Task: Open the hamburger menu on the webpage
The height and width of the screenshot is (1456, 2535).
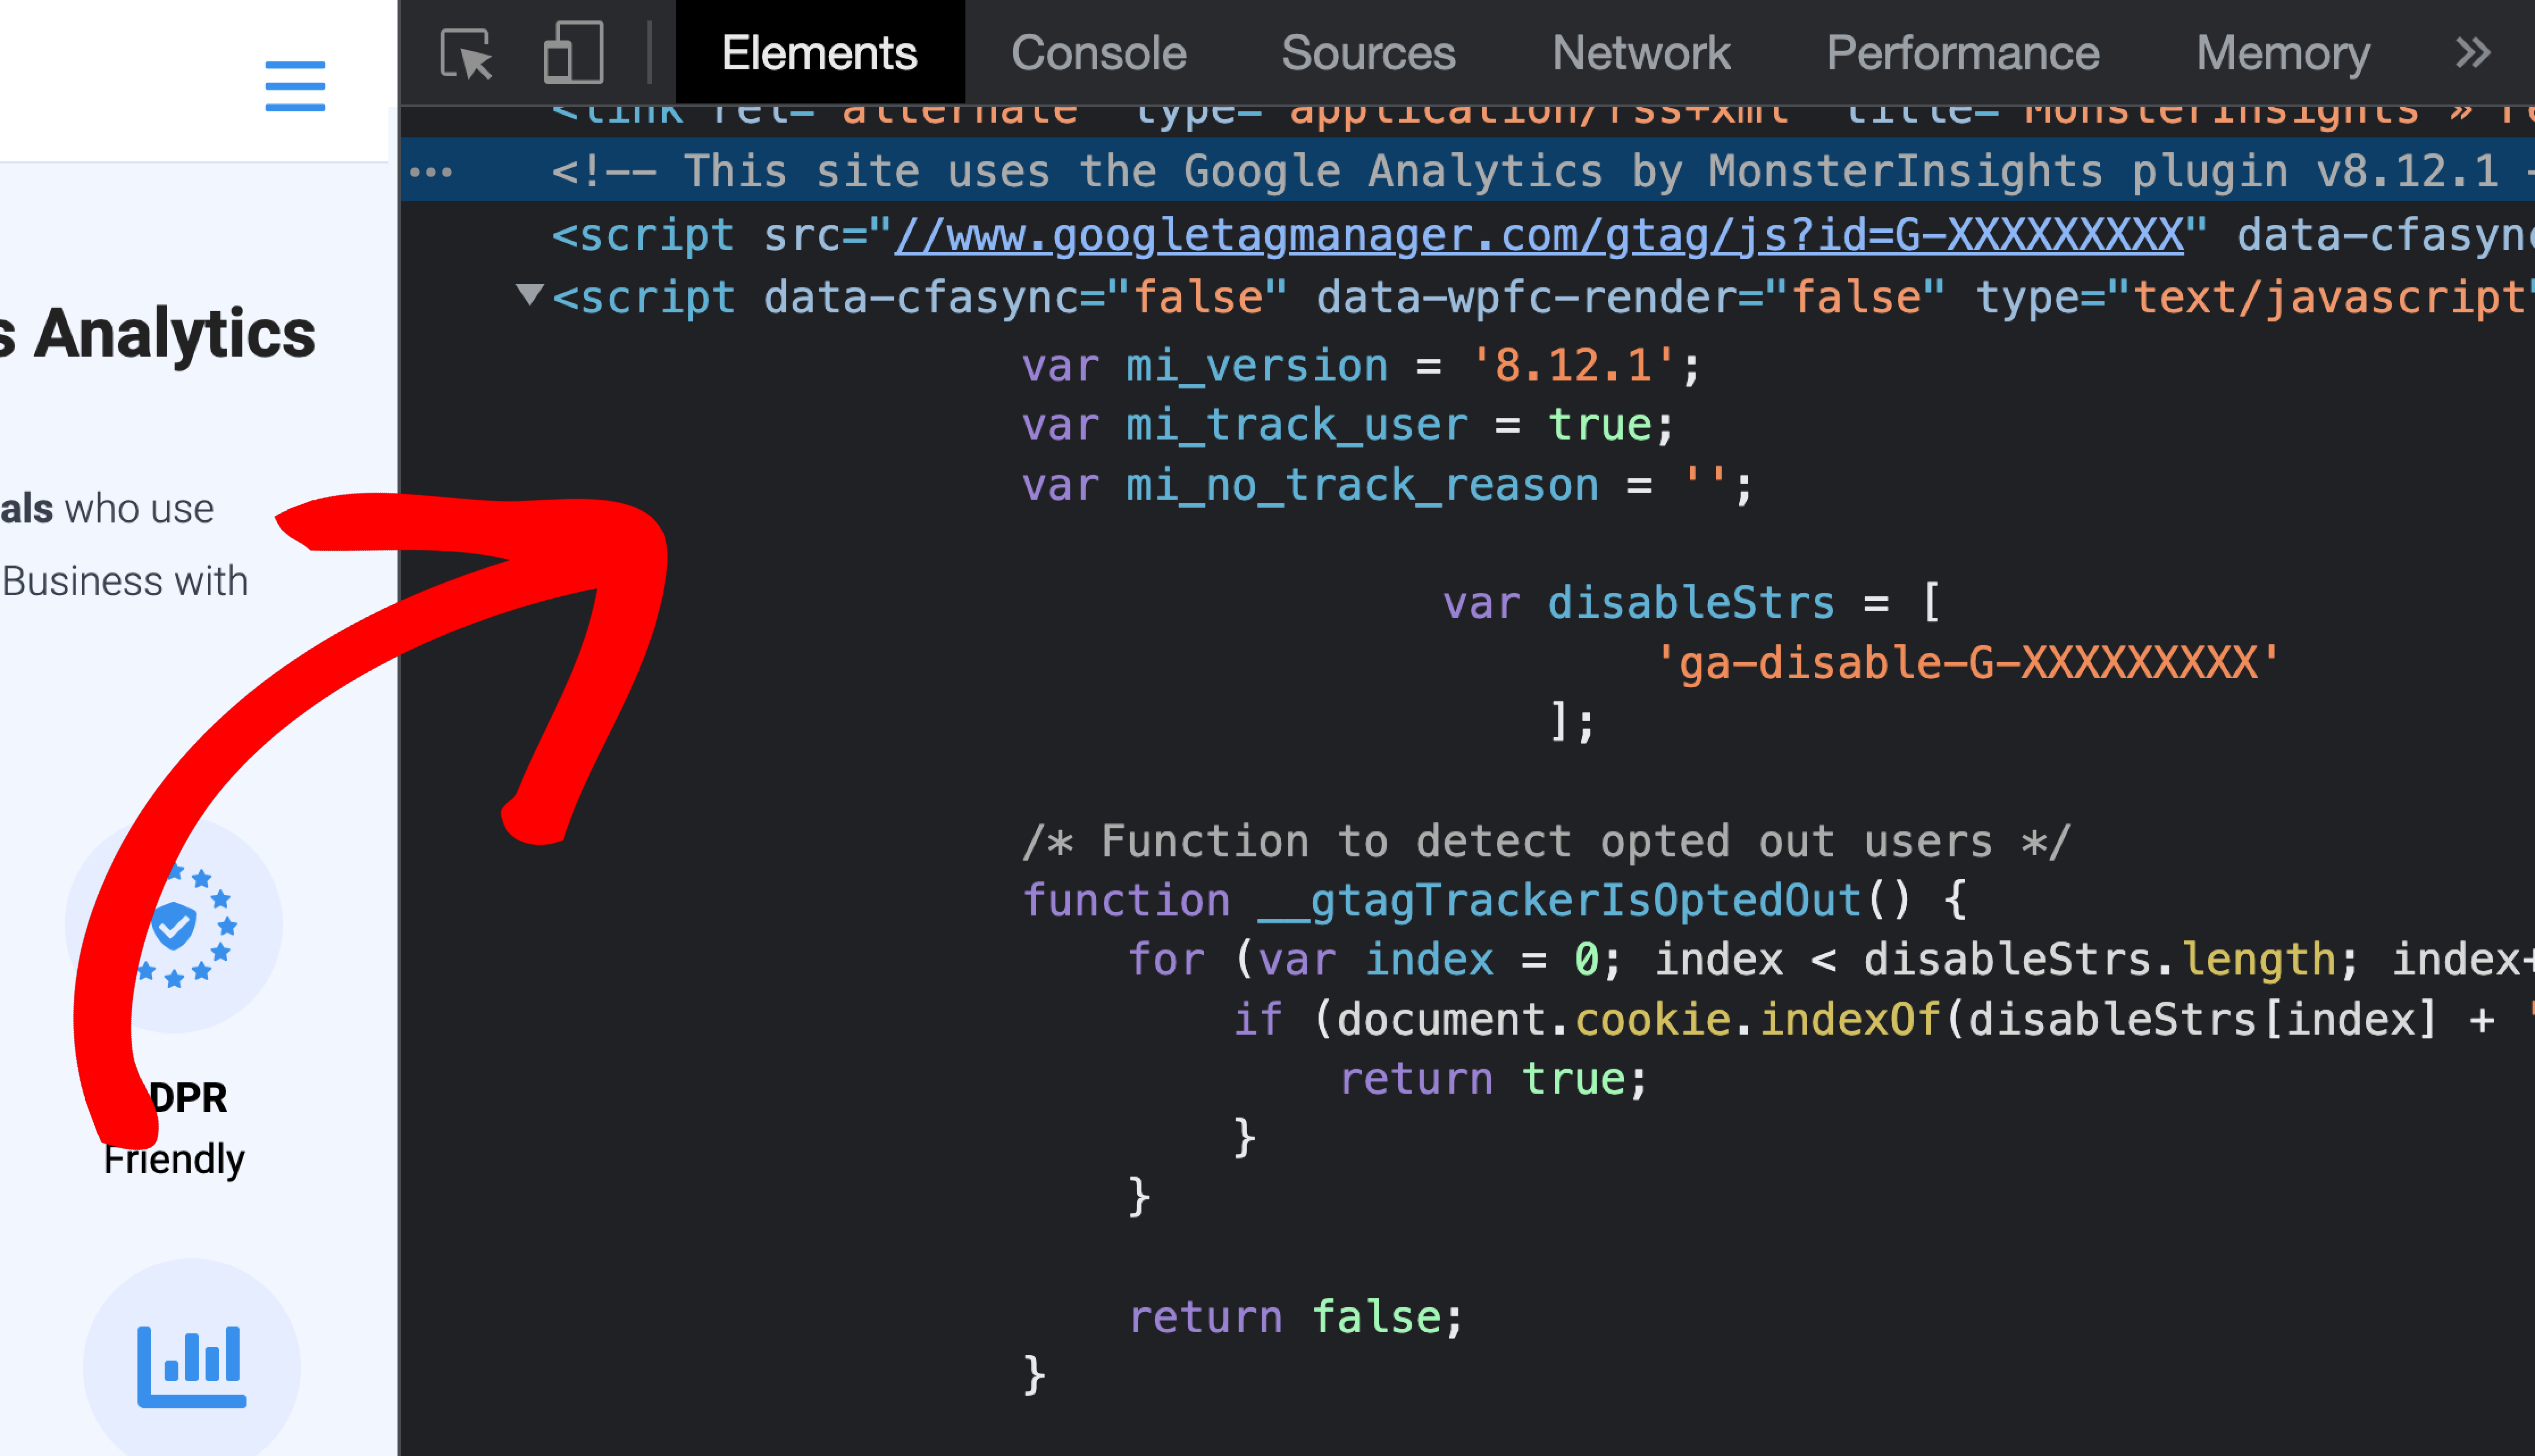Action: click(295, 86)
